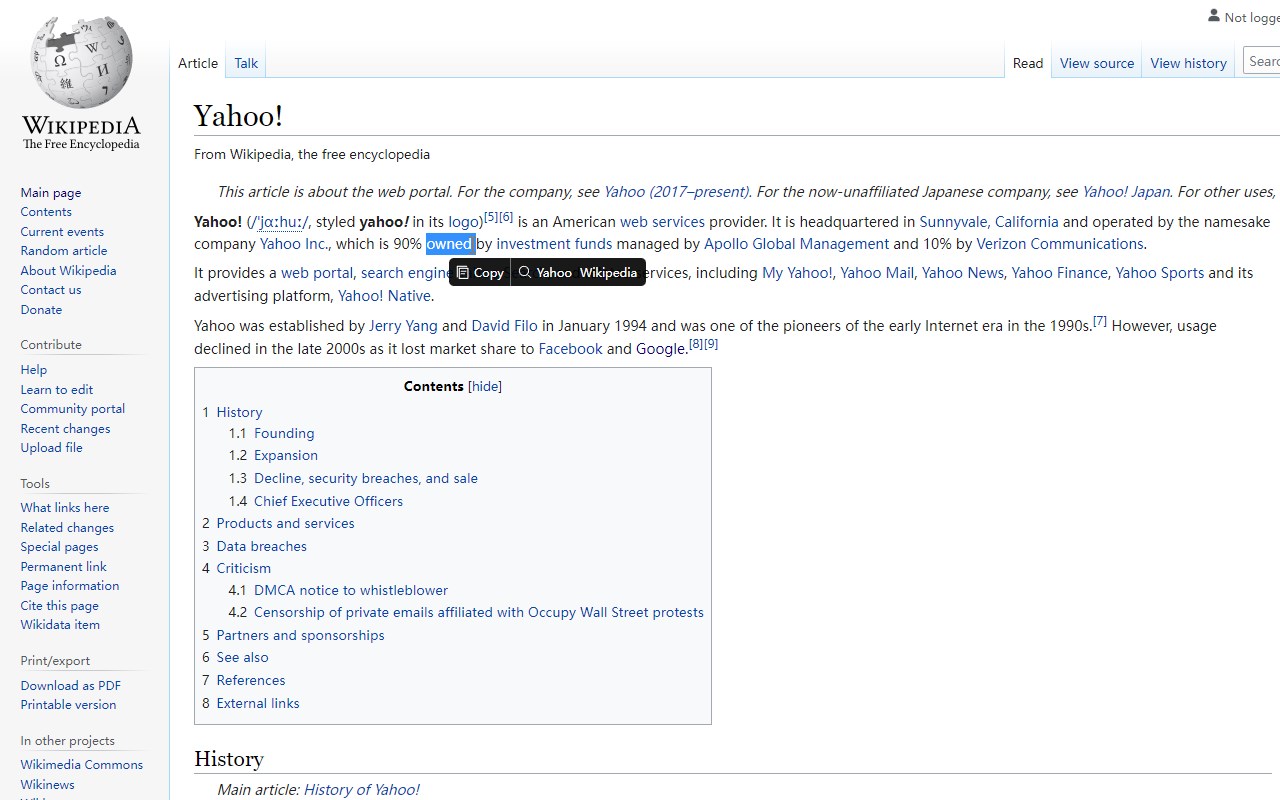Get the Permanent link
This screenshot has height=800, width=1280.
pyautogui.click(x=64, y=567)
